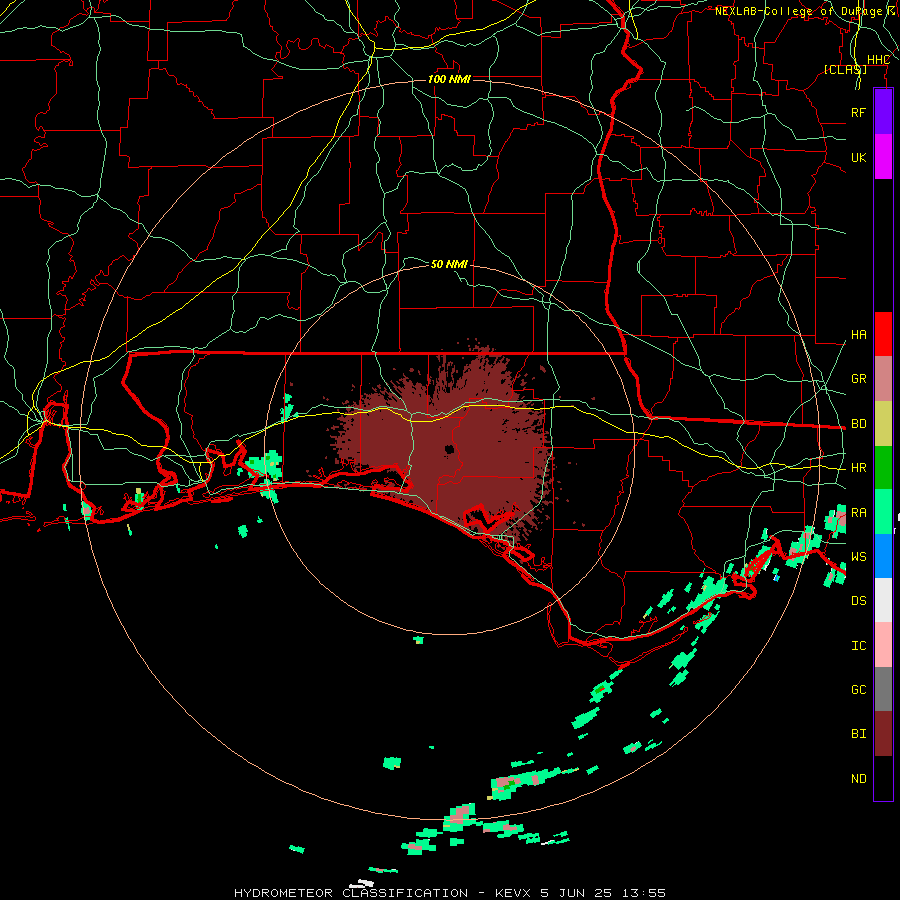Click the light pink IC legend swatch
This screenshot has height=900, width=900.
click(x=883, y=645)
